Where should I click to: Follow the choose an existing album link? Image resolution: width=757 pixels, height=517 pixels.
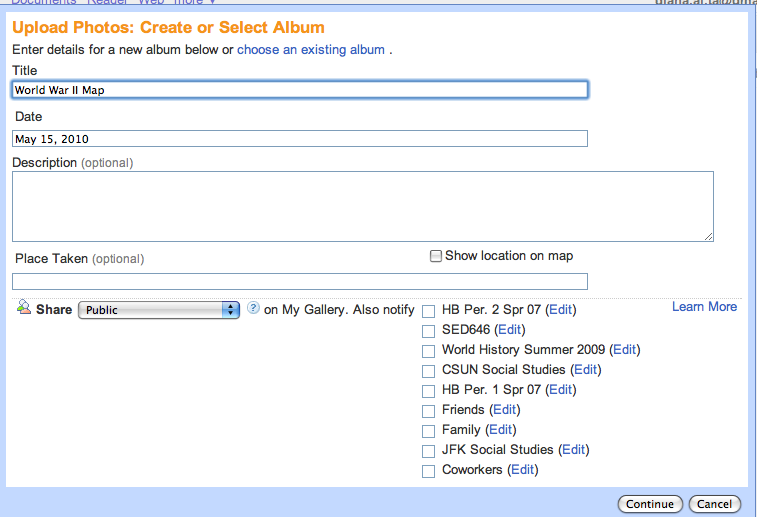[311, 49]
